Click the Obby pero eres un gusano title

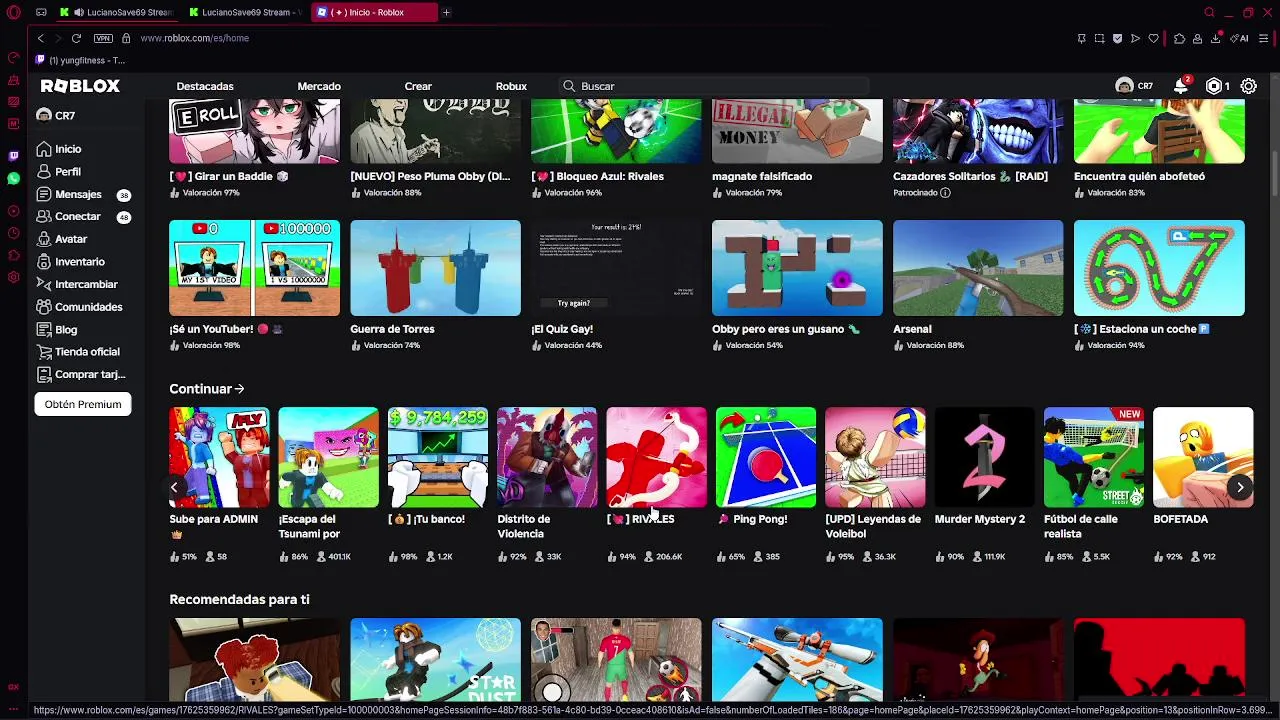(x=786, y=329)
